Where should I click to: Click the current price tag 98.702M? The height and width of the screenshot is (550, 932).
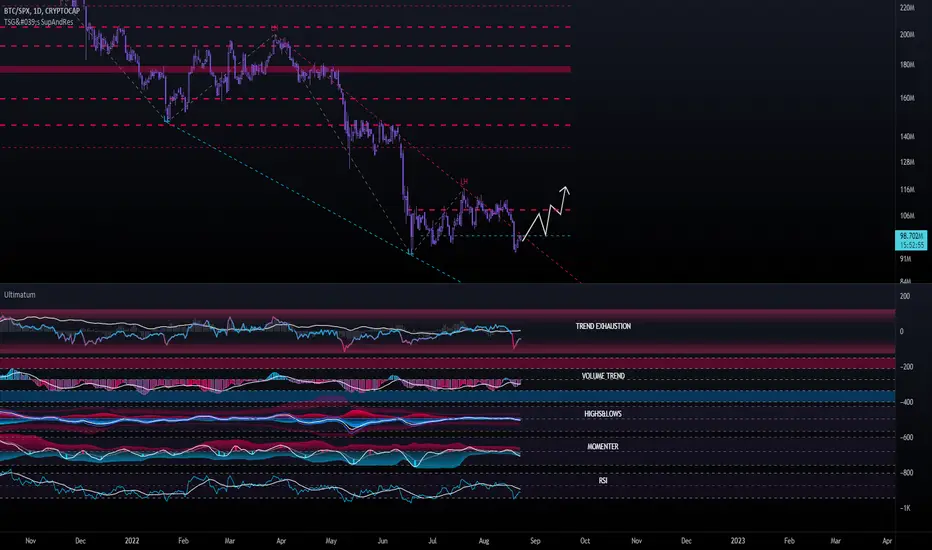911,240
